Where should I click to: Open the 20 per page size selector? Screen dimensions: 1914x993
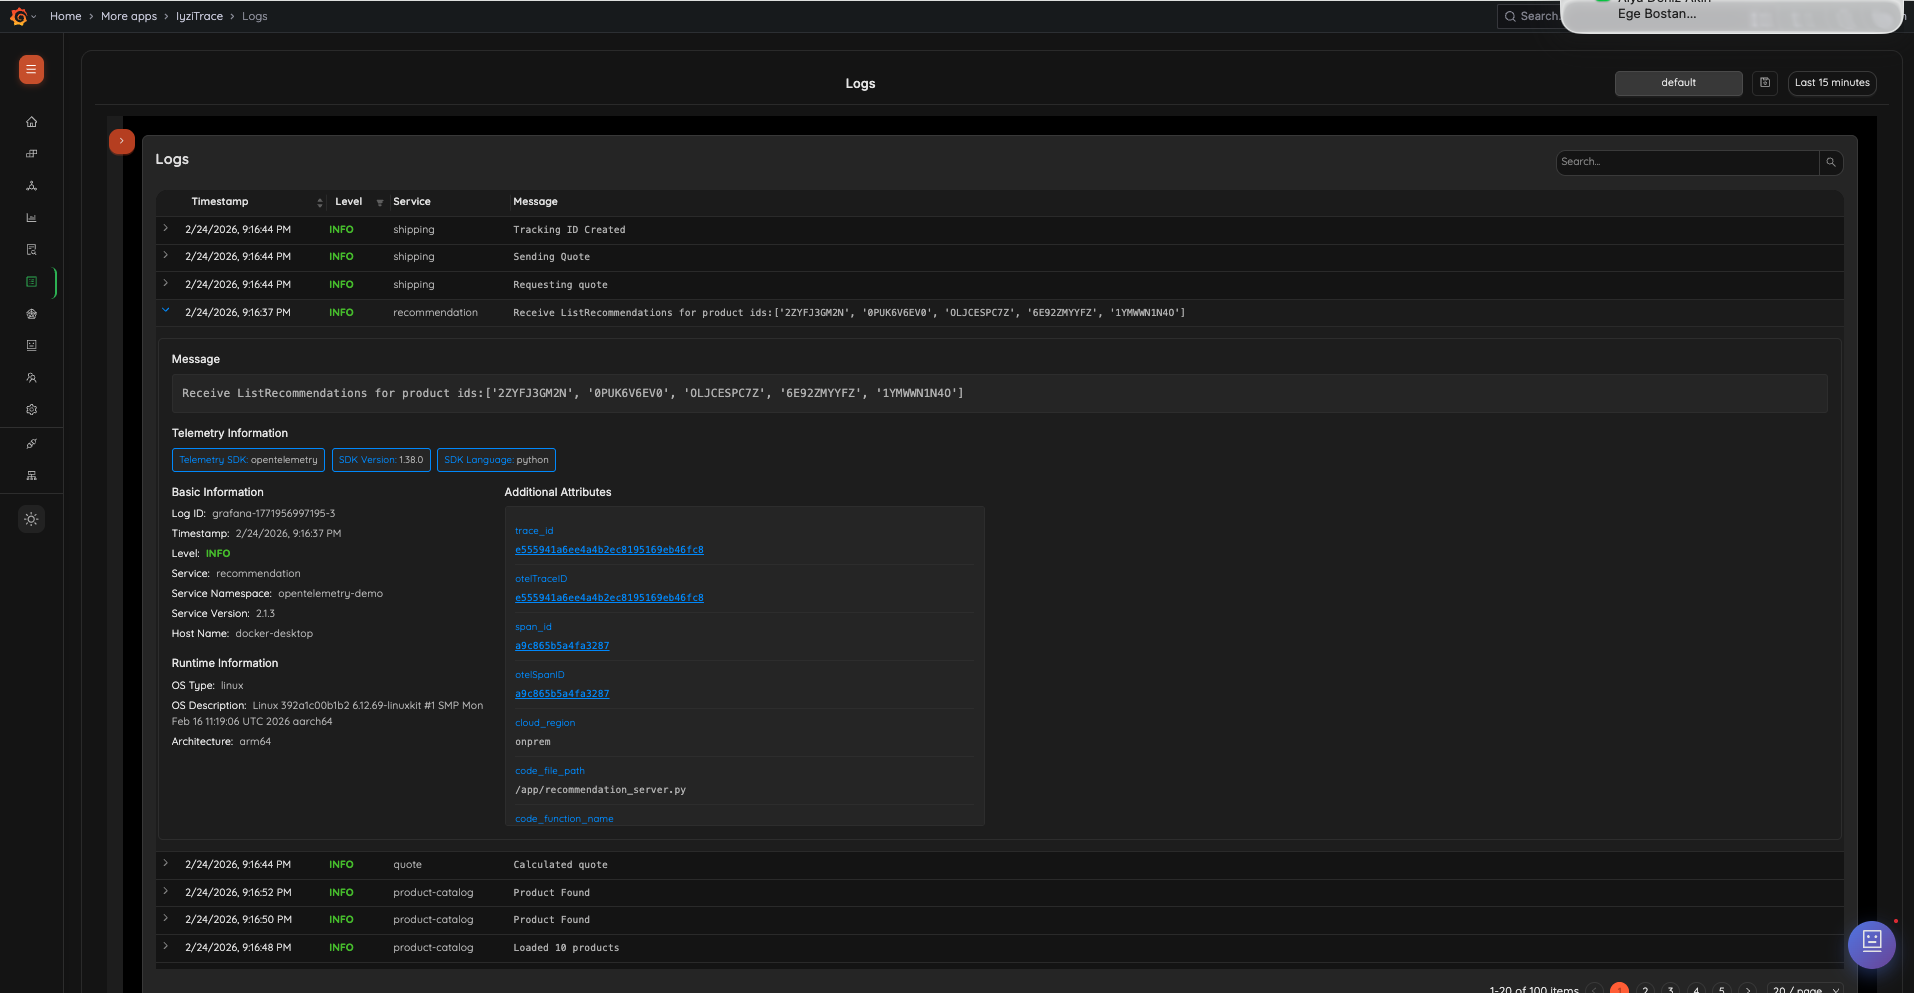point(1798,989)
